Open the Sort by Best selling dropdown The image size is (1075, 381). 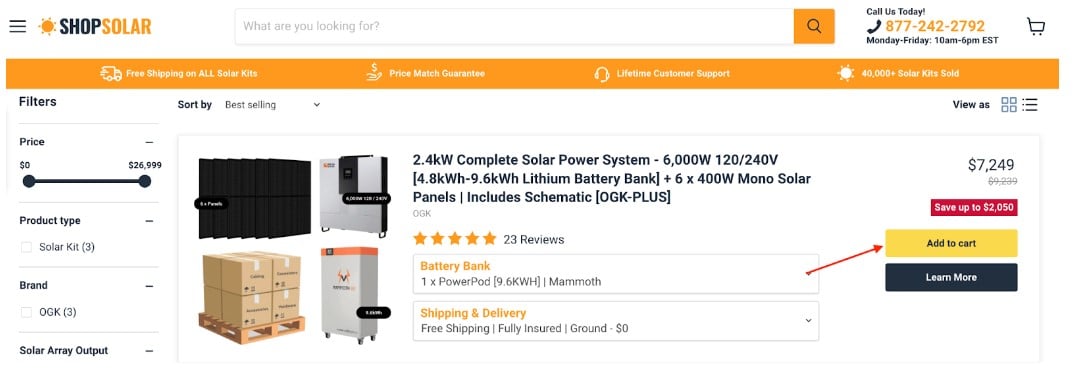pyautogui.click(x=273, y=105)
